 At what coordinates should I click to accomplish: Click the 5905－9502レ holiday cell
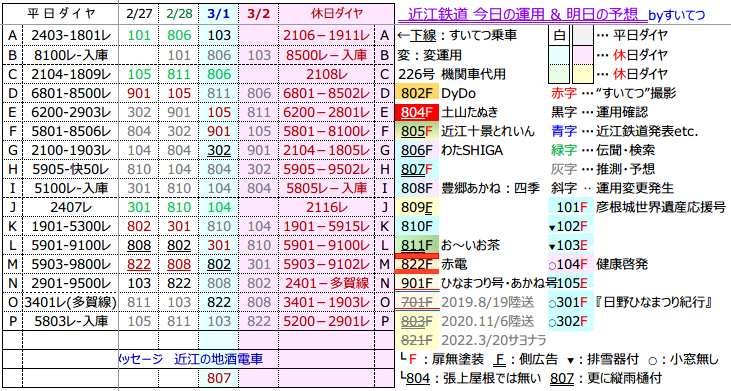click(x=327, y=169)
